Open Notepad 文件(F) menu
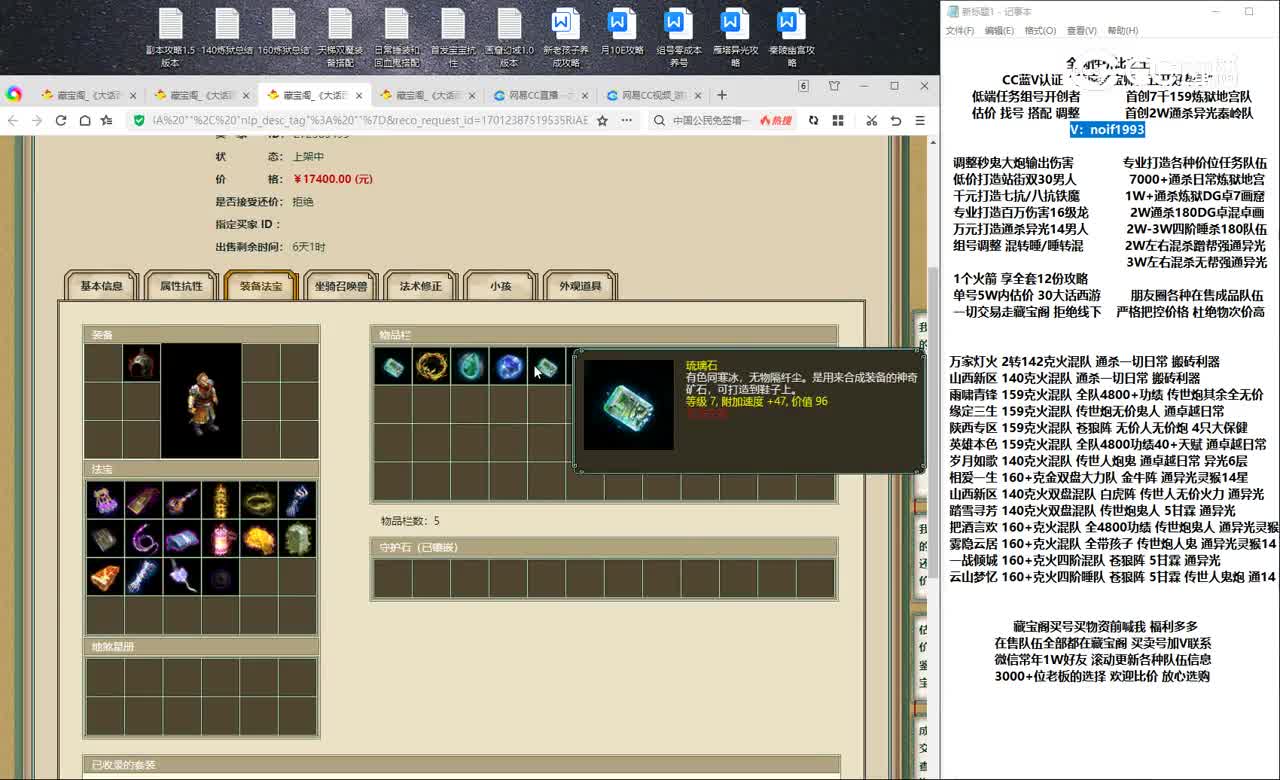The image size is (1280, 780). coord(960,31)
